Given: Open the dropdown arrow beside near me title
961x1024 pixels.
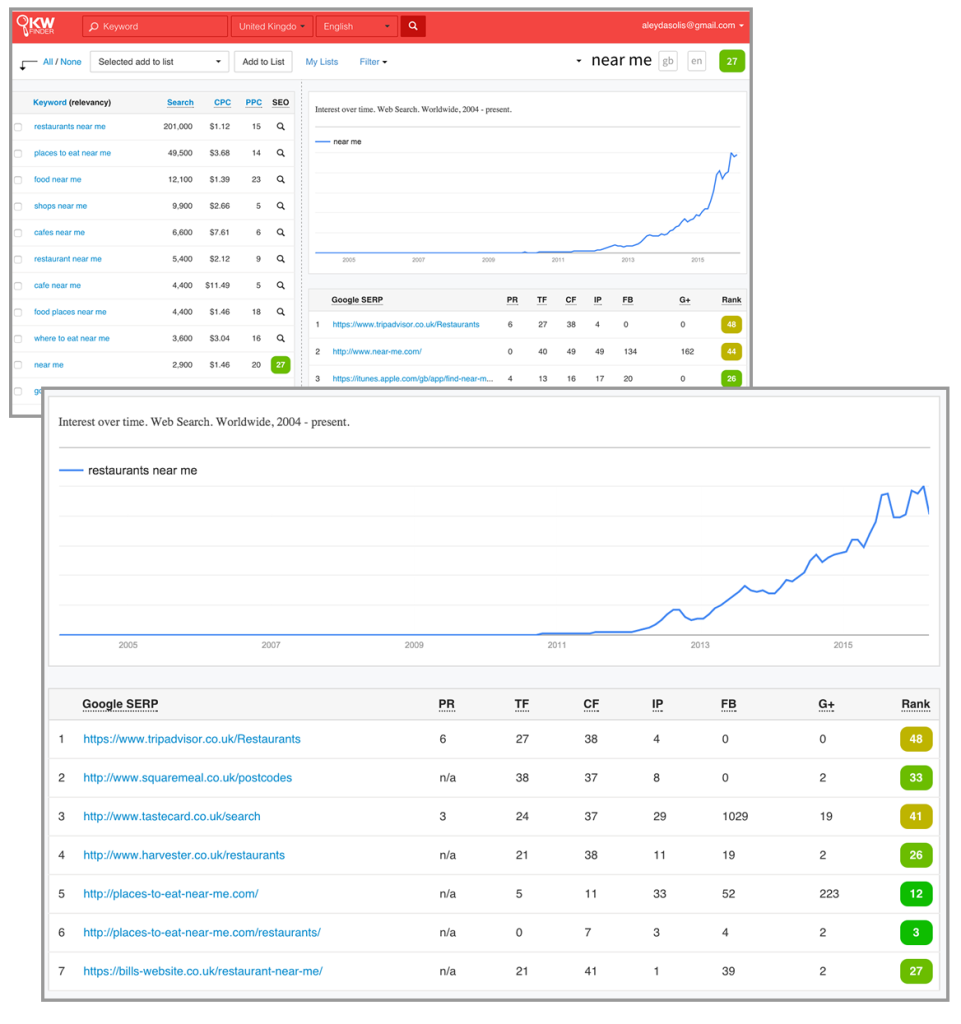Looking at the screenshot, I should click(578, 61).
